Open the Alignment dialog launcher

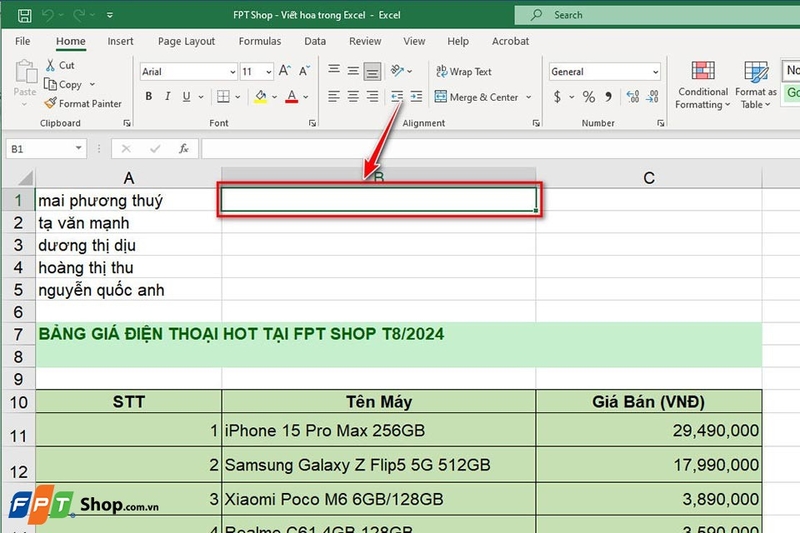coord(536,123)
